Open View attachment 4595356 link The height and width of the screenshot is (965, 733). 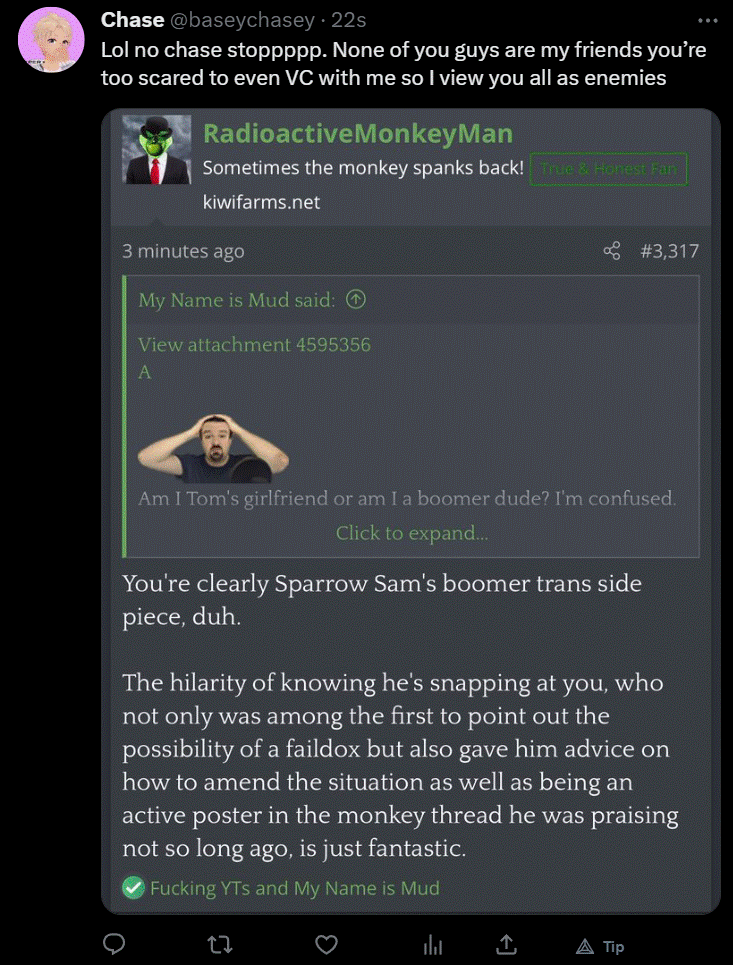[254, 345]
